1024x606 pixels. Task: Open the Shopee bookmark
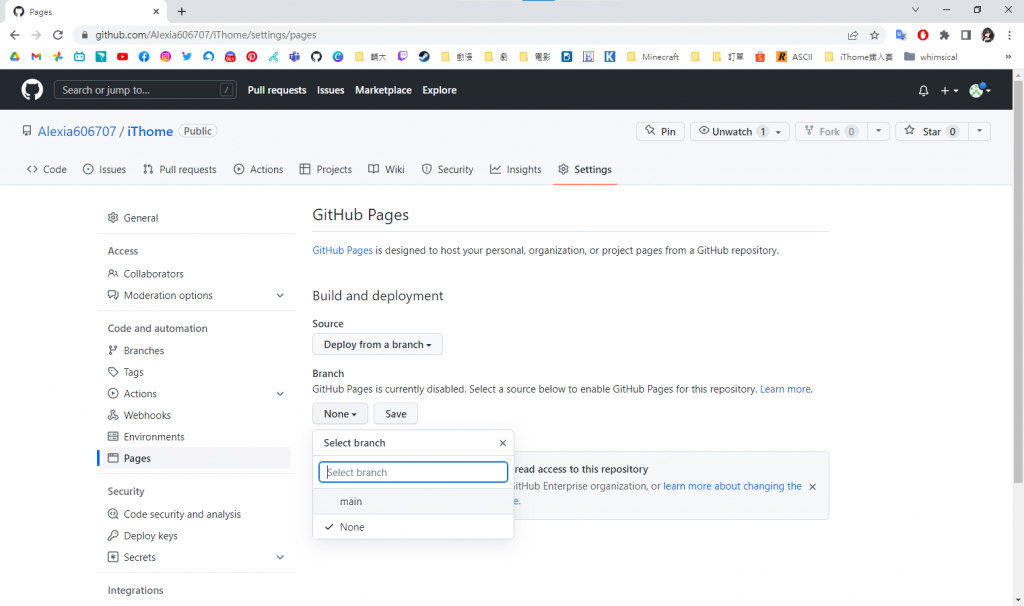(760, 57)
